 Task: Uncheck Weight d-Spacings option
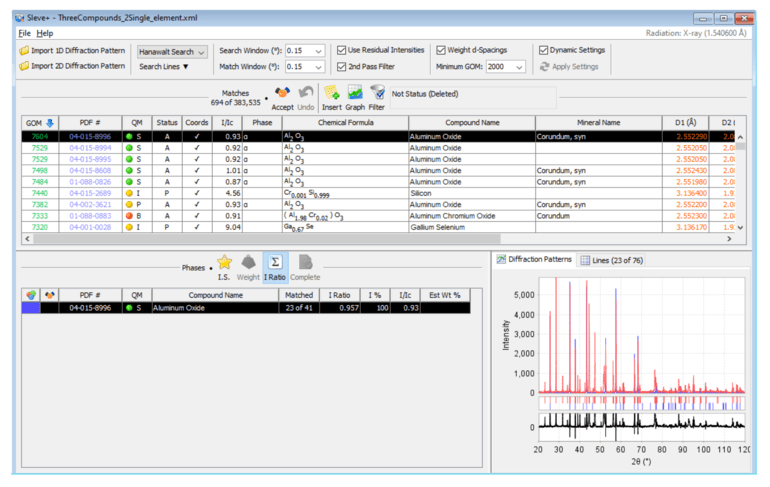pyautogui.click(x=441, y=50)
